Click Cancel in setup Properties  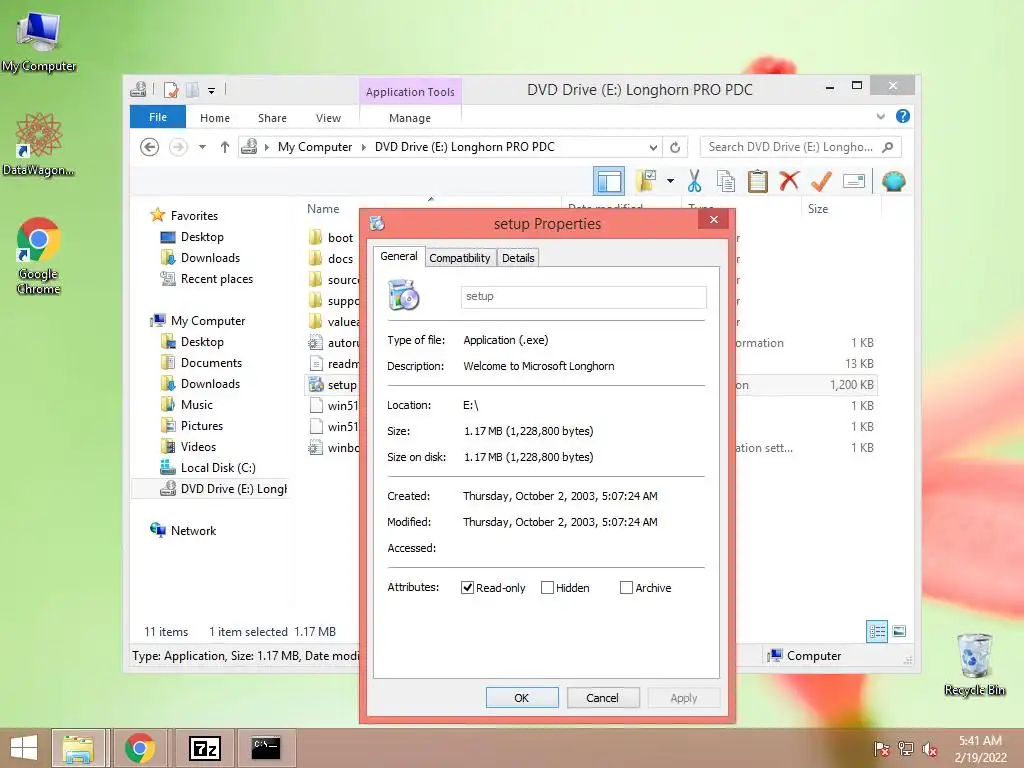[602, 697]
